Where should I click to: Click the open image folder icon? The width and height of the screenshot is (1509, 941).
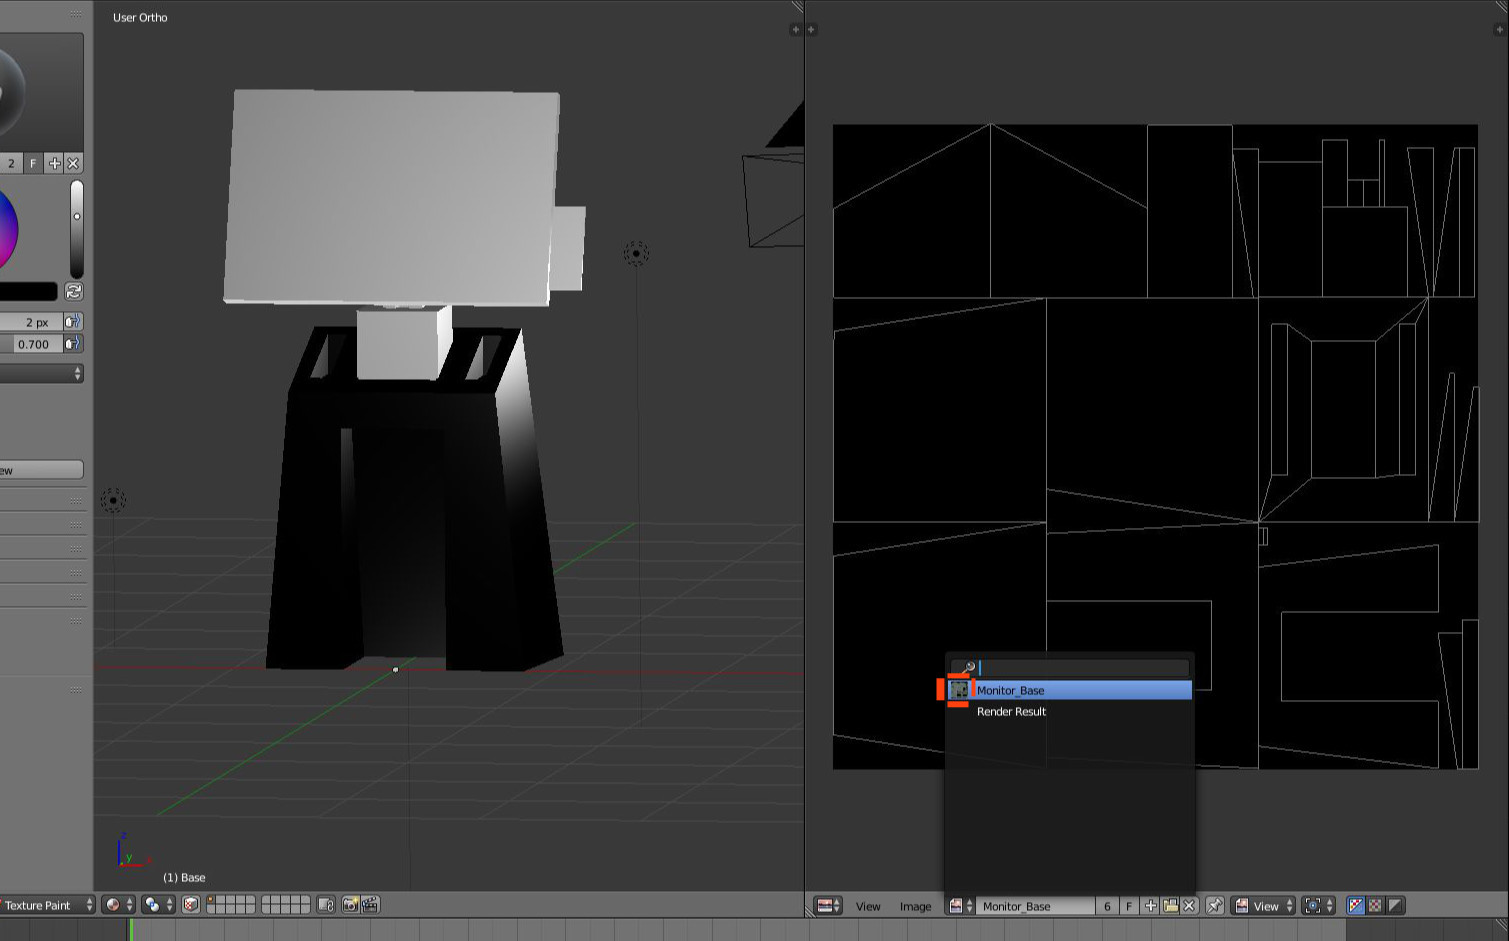click(1171, 906)
